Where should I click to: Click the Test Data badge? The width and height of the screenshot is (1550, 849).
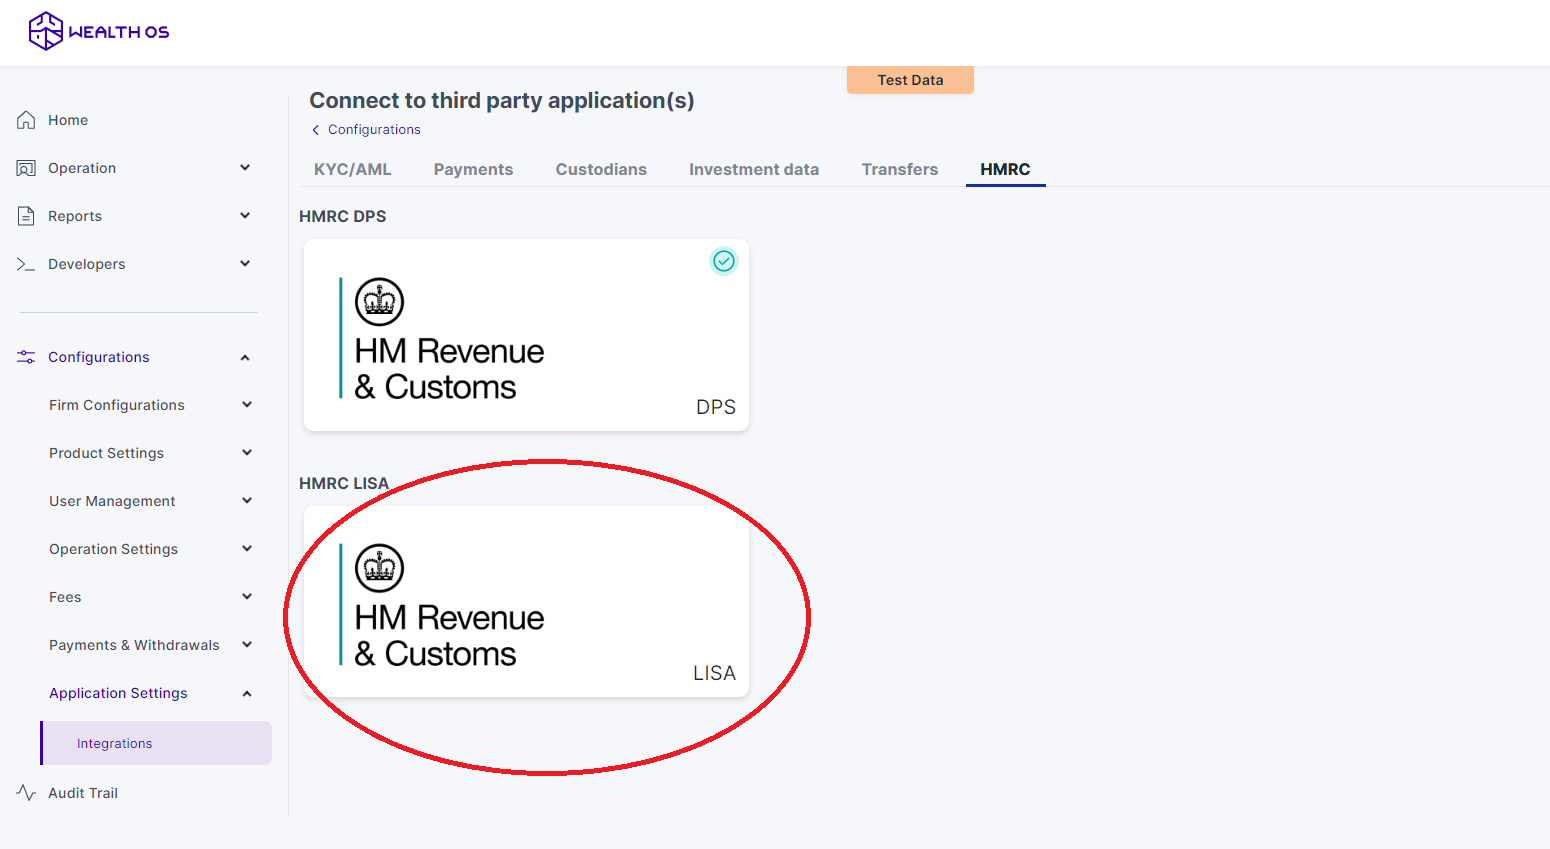[x=910, y=80]
